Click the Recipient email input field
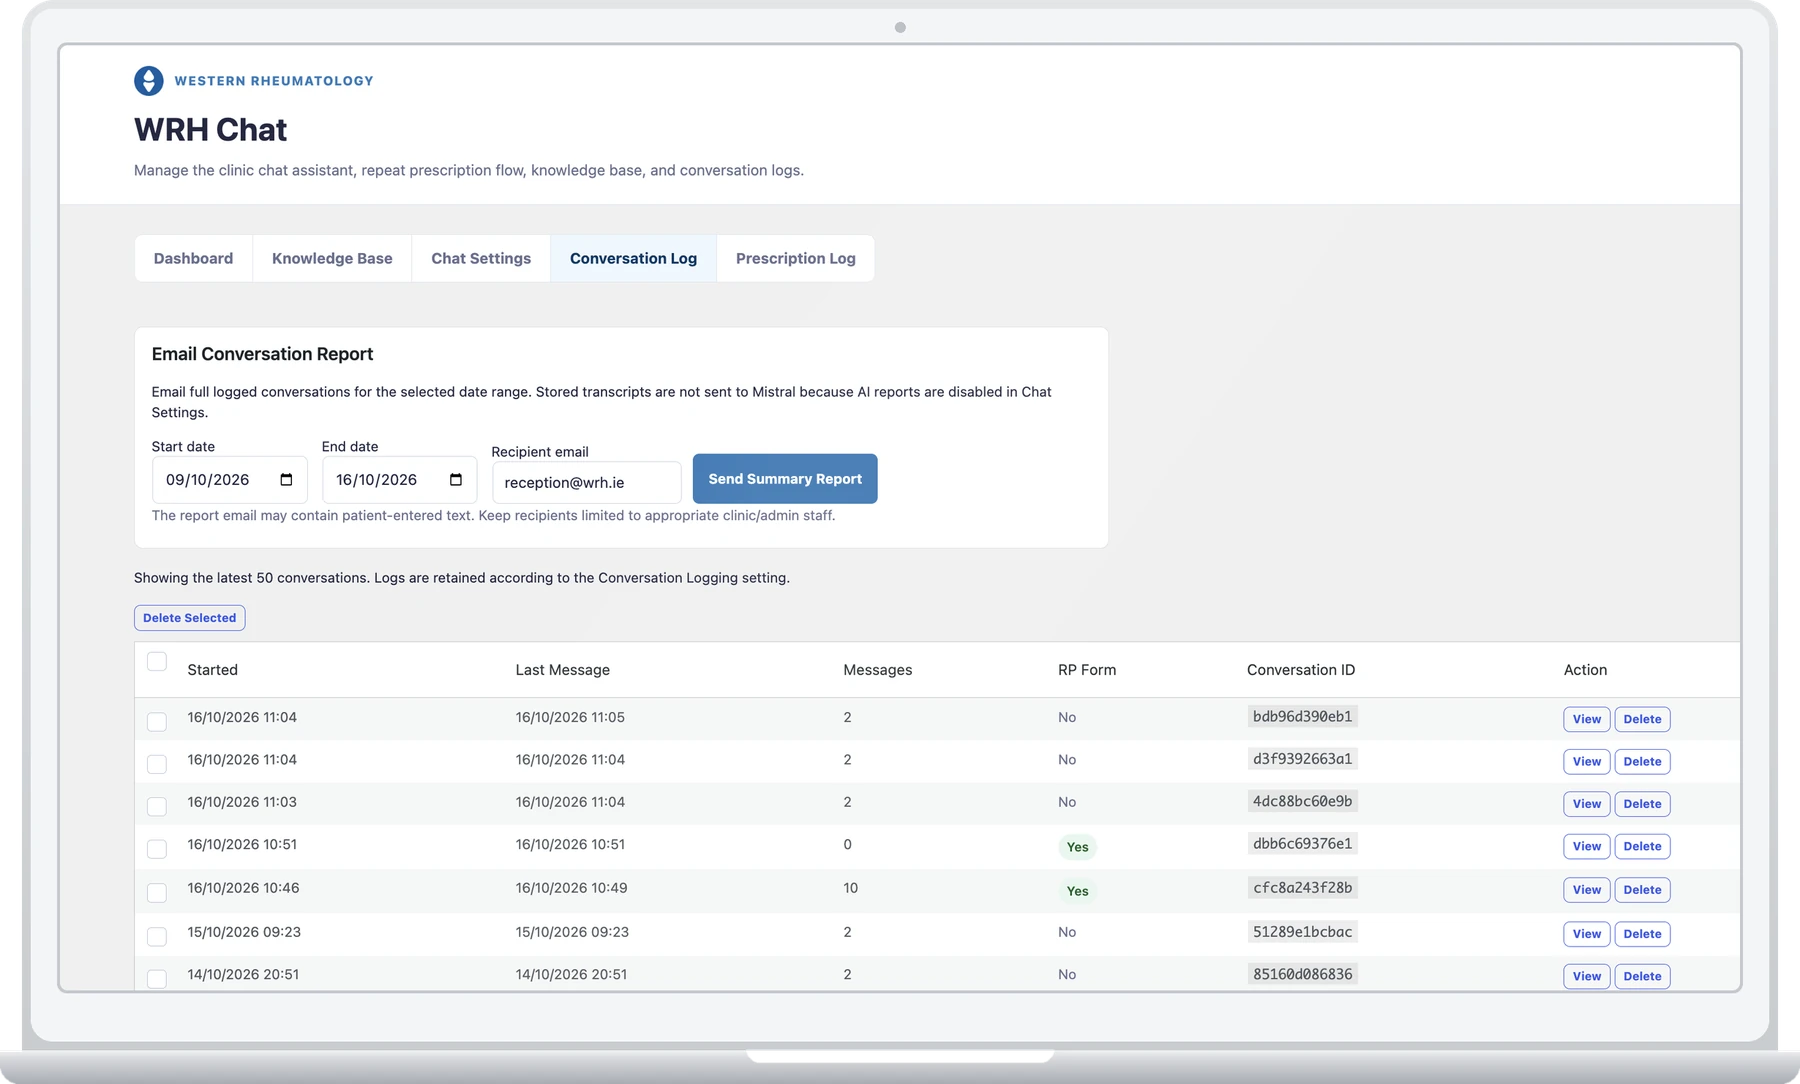Image resolution: width=1800 pixels, height=1084 pixels. (x=587, y=482)
